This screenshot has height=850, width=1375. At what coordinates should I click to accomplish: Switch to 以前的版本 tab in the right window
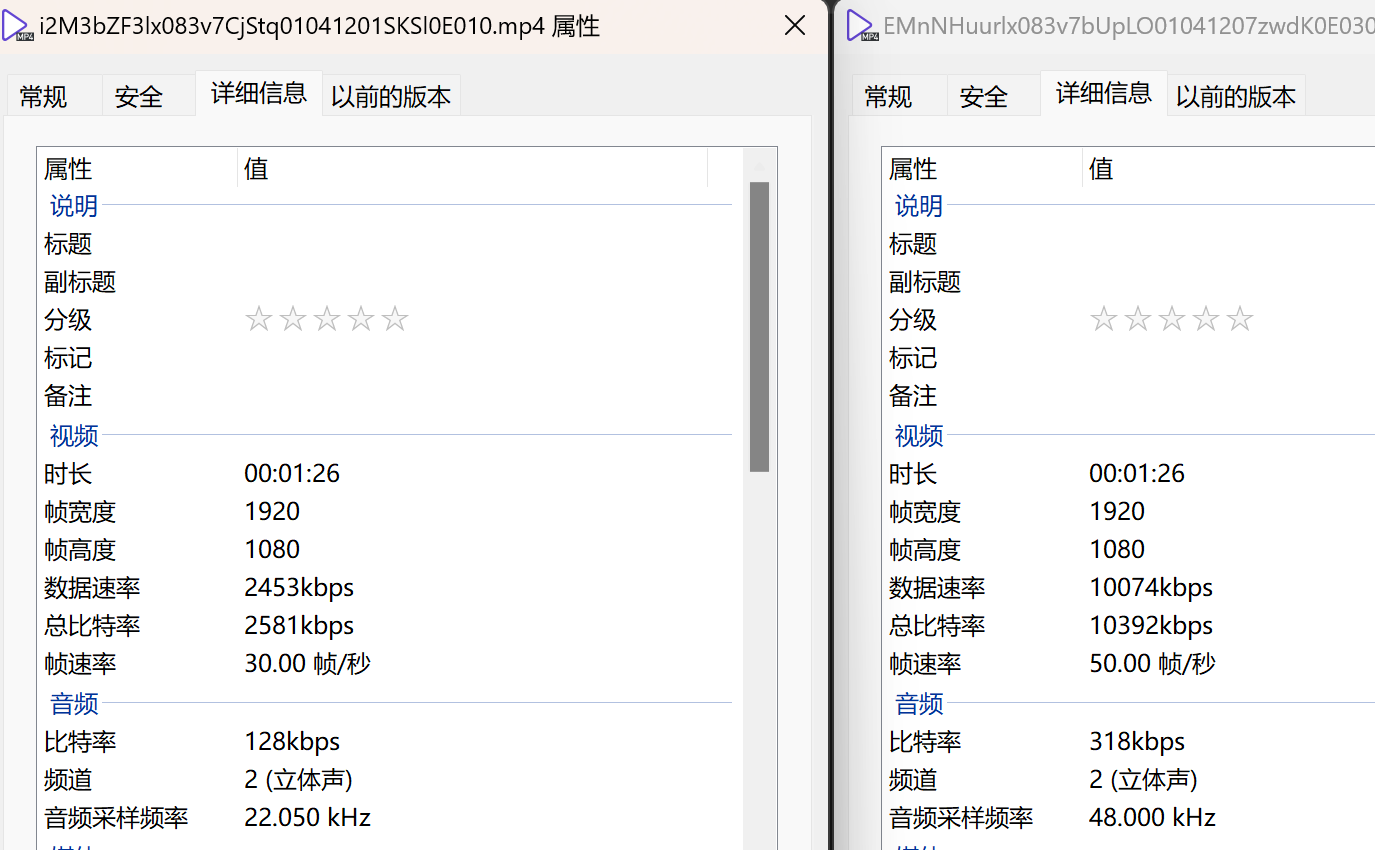tap(1236, 96)
